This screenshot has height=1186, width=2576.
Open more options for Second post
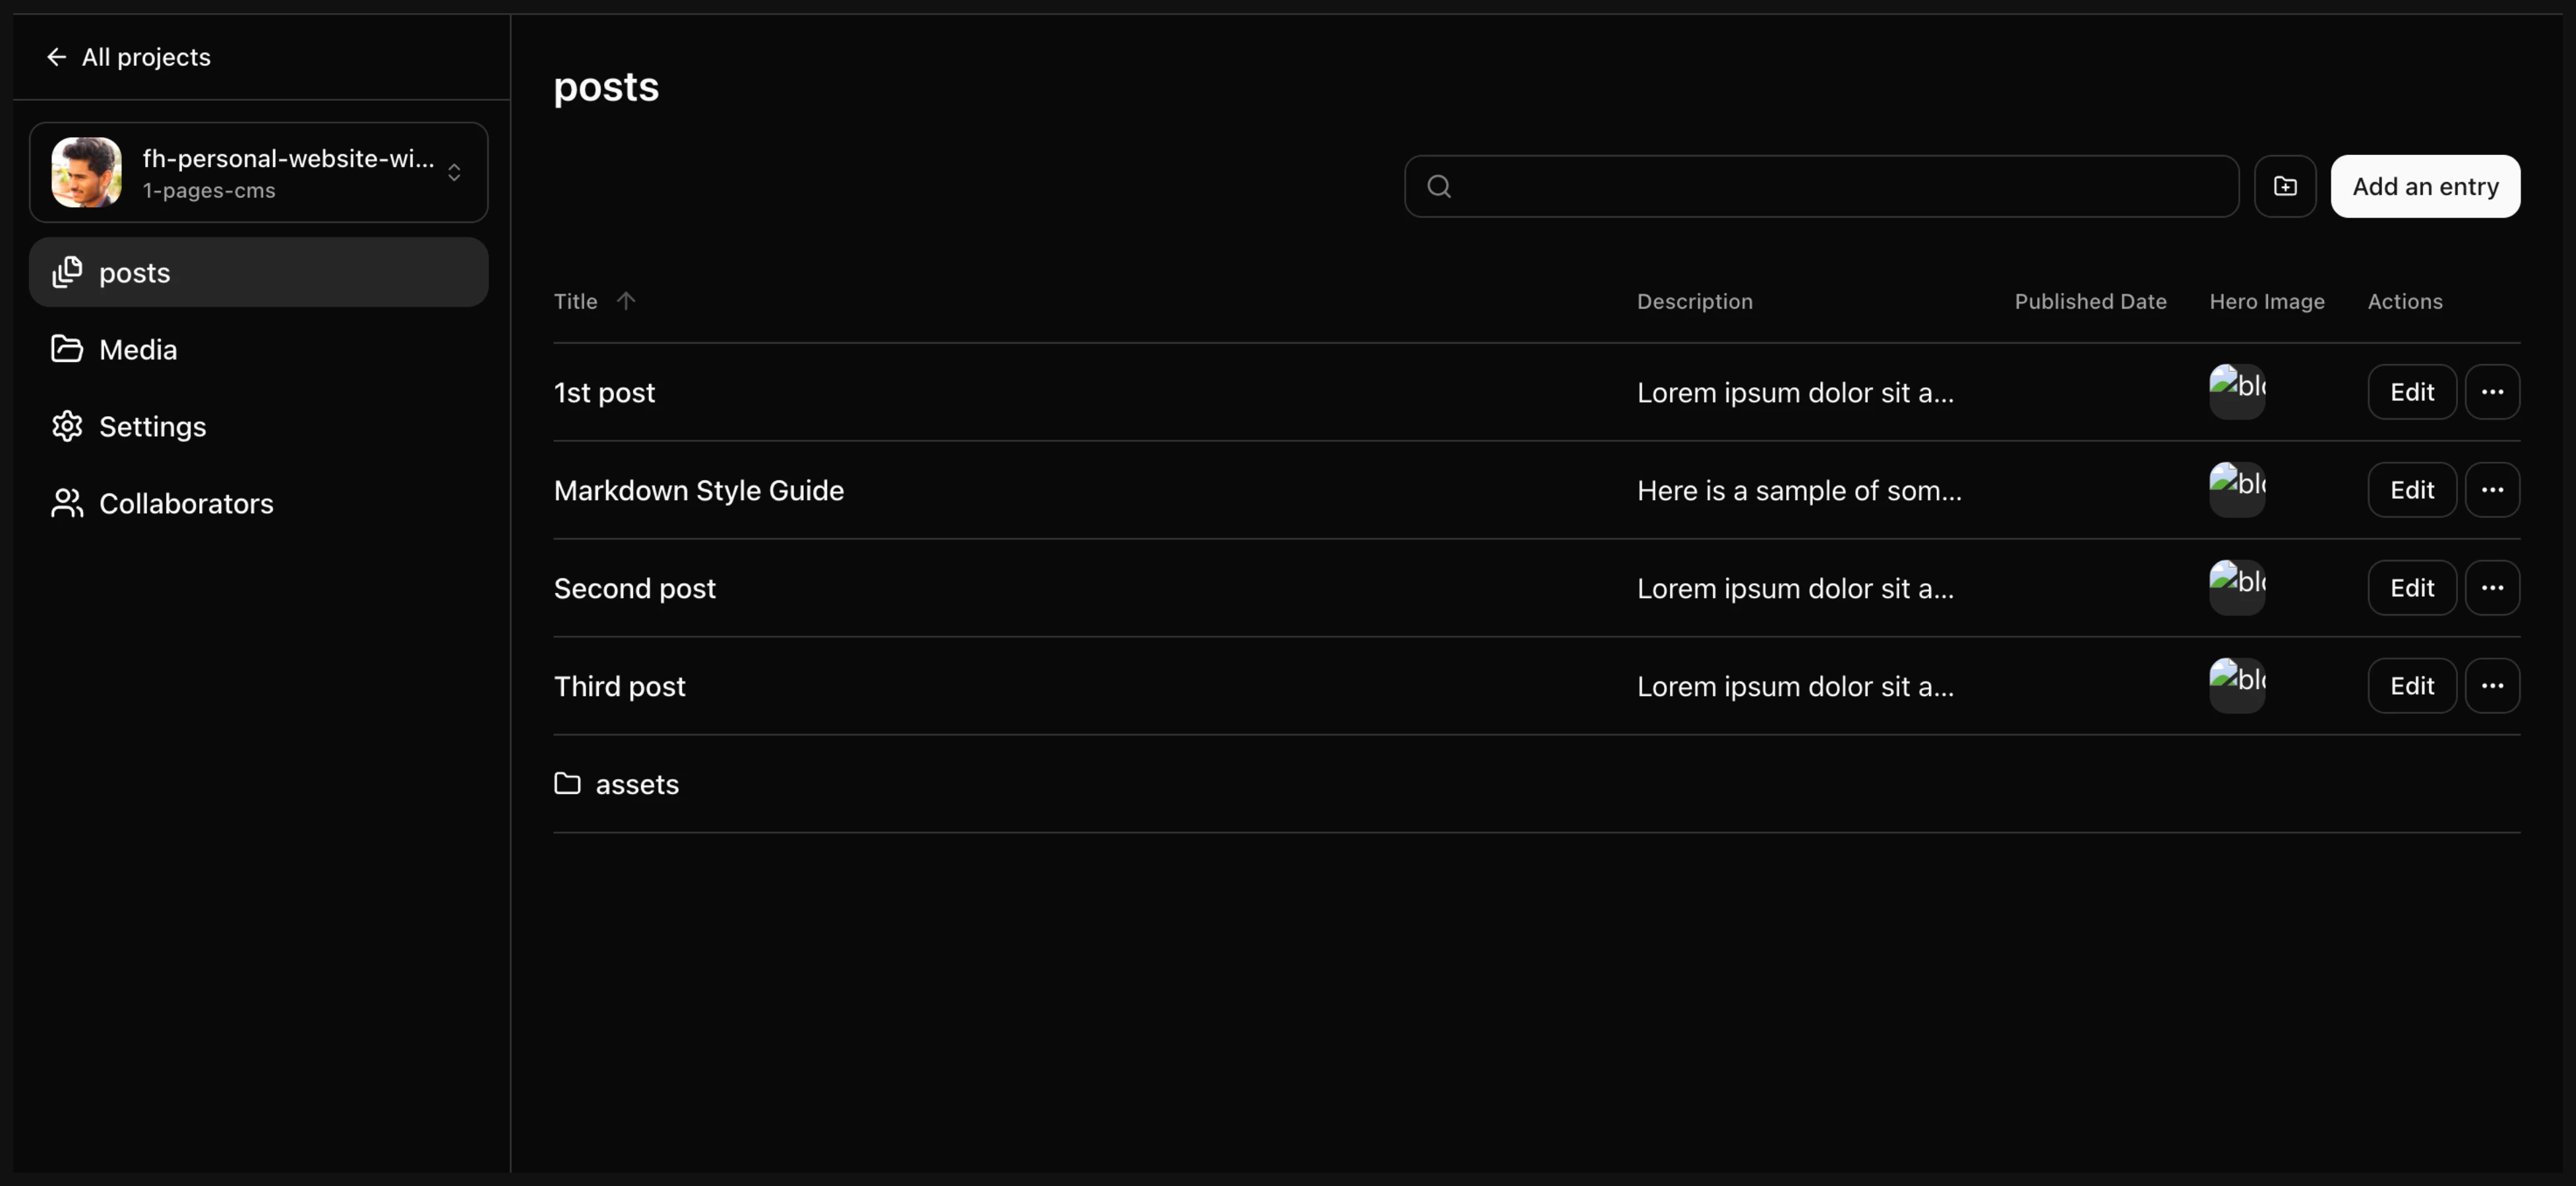click(2492, 588)
